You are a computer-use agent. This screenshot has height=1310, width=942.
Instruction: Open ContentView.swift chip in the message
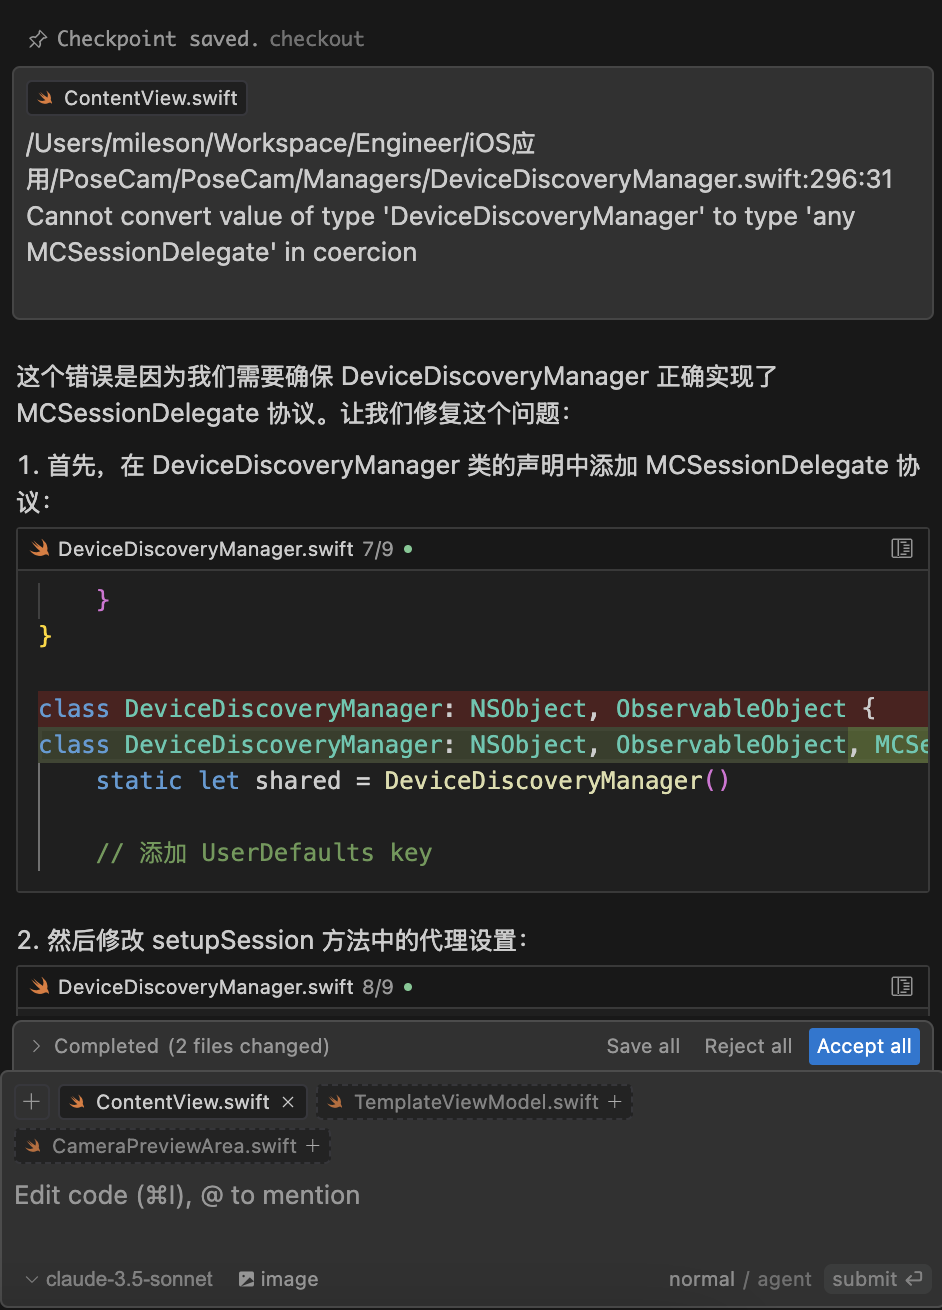[x=137, y=98]
